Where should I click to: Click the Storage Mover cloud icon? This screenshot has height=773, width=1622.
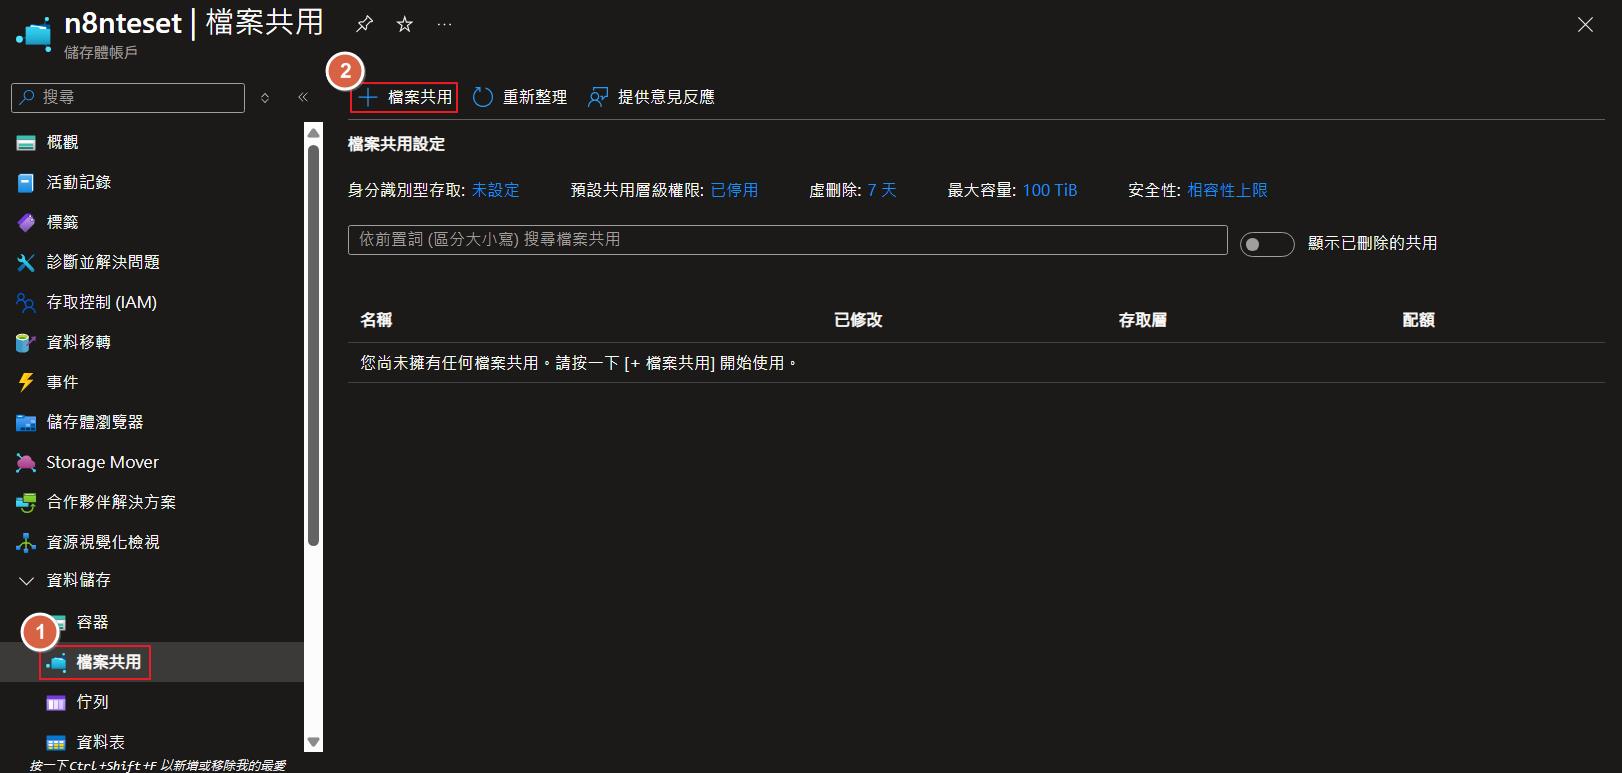pyautogui.click(x=26, y=463)
